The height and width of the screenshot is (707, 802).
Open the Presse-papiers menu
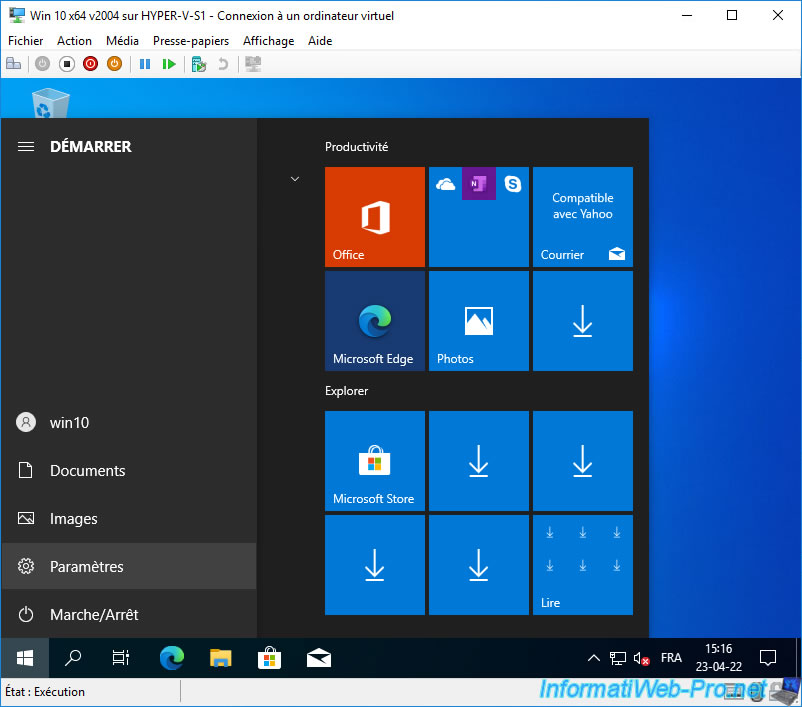pos(191,41)
